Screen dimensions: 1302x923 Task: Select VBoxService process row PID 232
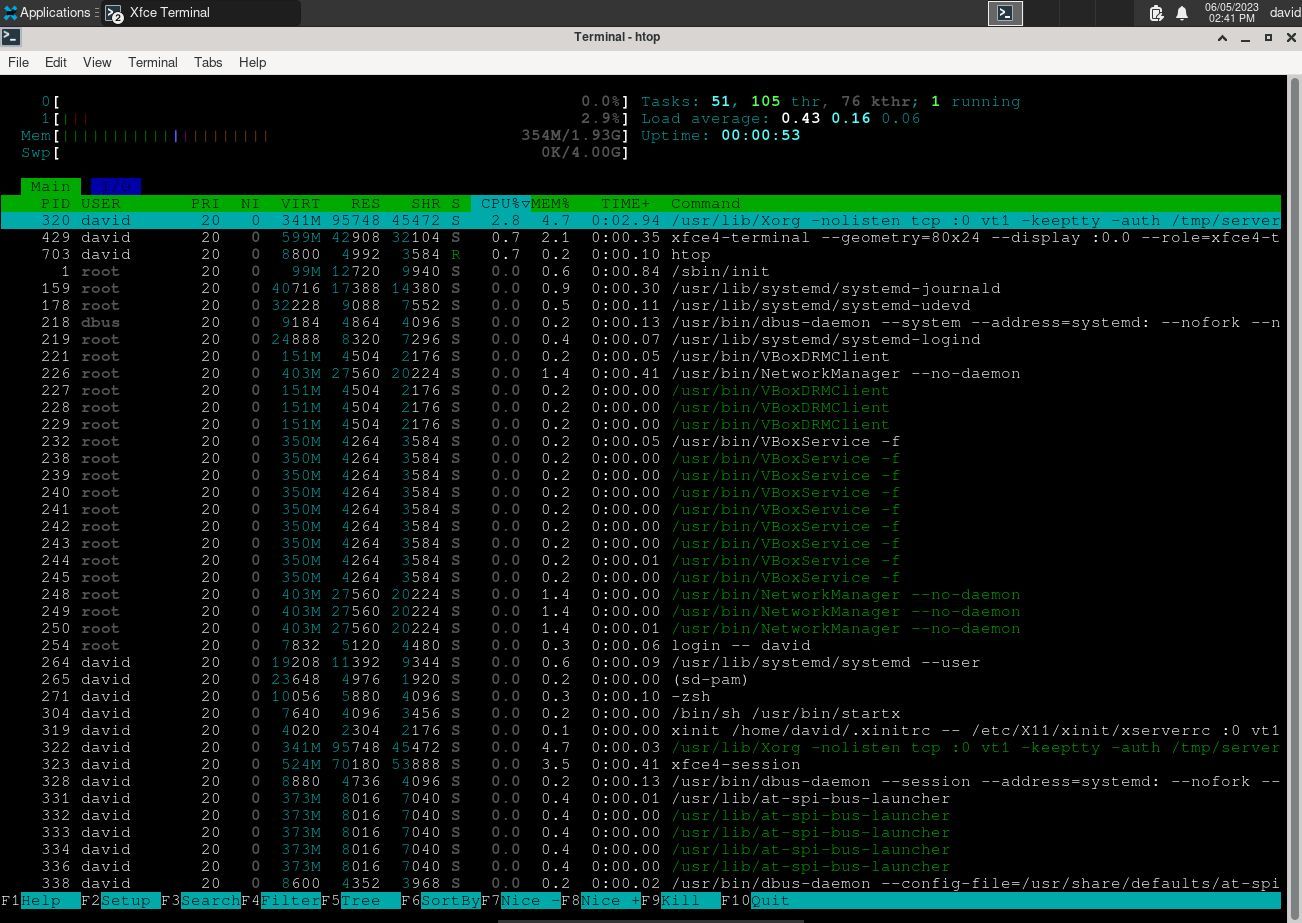tap(640, 441)
